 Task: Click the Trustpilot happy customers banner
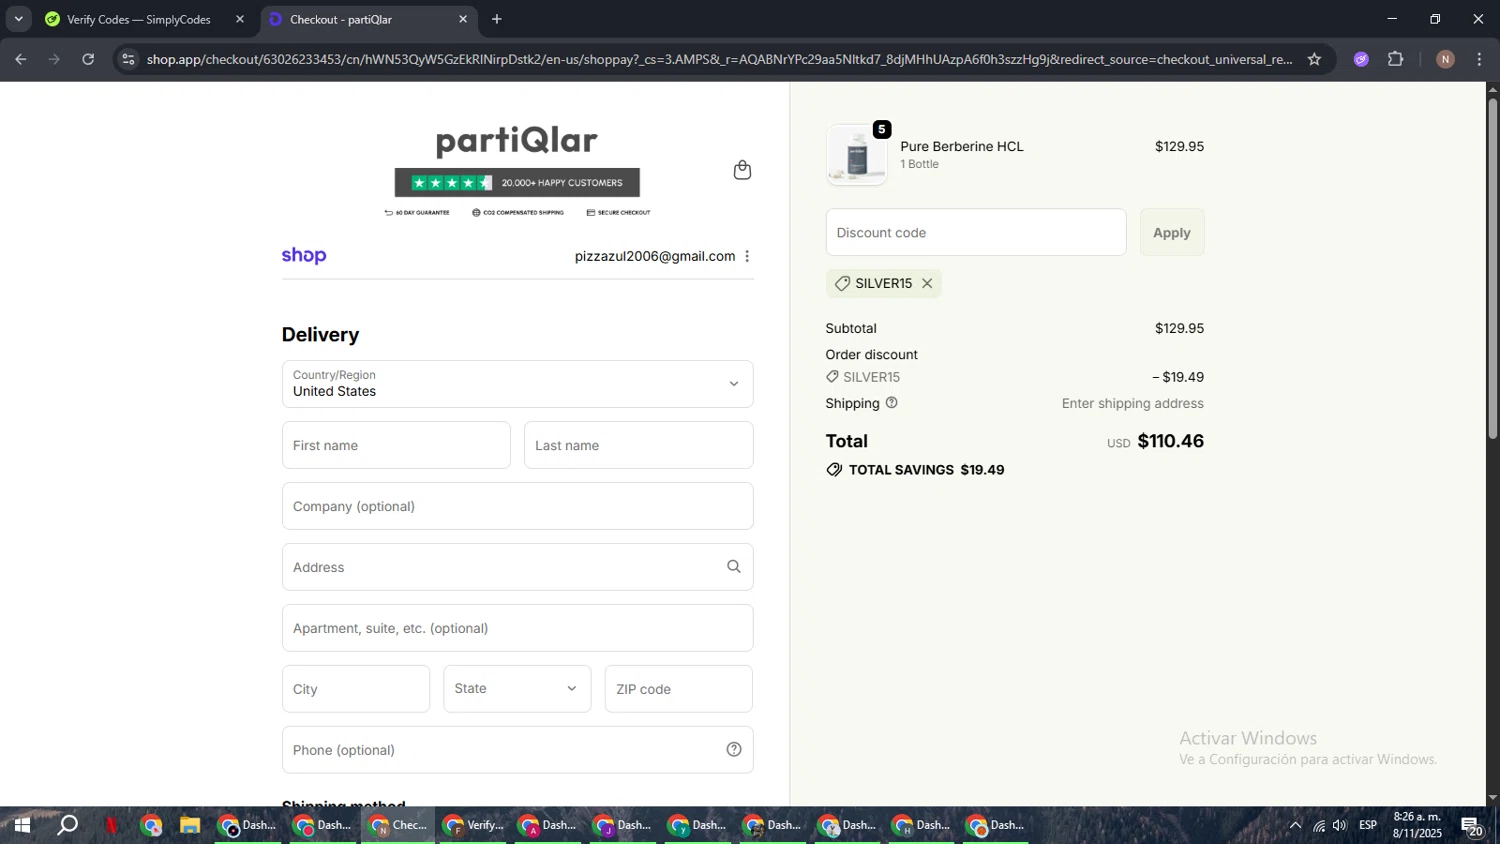(517, 183)
